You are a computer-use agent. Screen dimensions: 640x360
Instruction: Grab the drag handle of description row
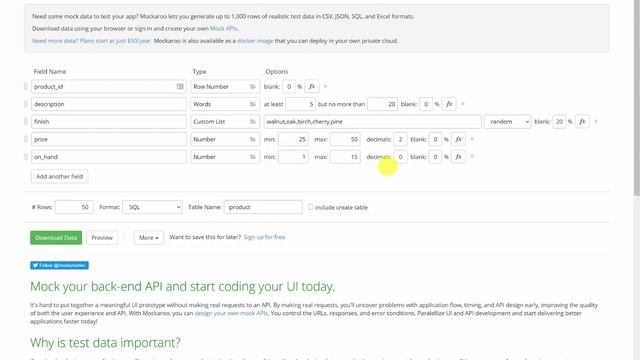coord(26,104)
